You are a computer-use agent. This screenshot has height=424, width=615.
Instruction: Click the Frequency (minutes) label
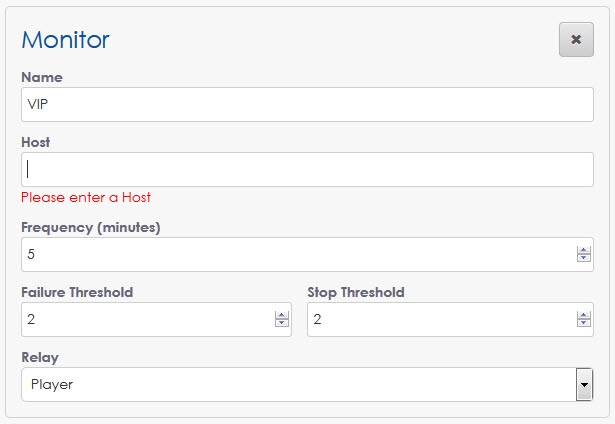(x=90, y=227)
